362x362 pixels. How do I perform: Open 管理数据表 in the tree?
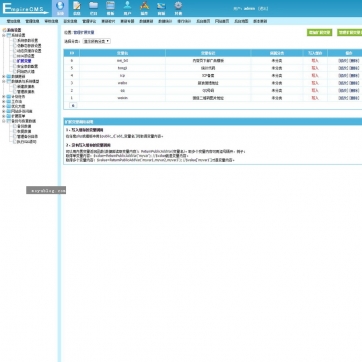pyautogui.click(x=26, y=91)
